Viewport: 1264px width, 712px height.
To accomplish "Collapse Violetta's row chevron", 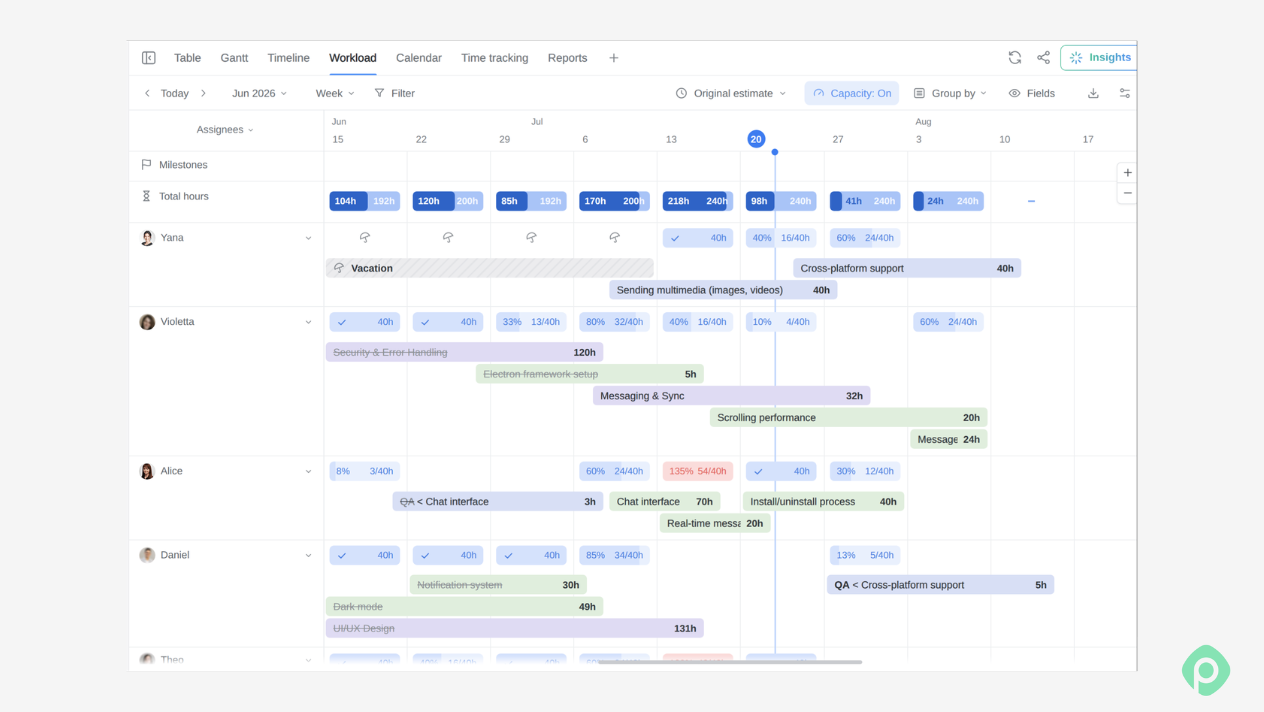I will [308, 322].
